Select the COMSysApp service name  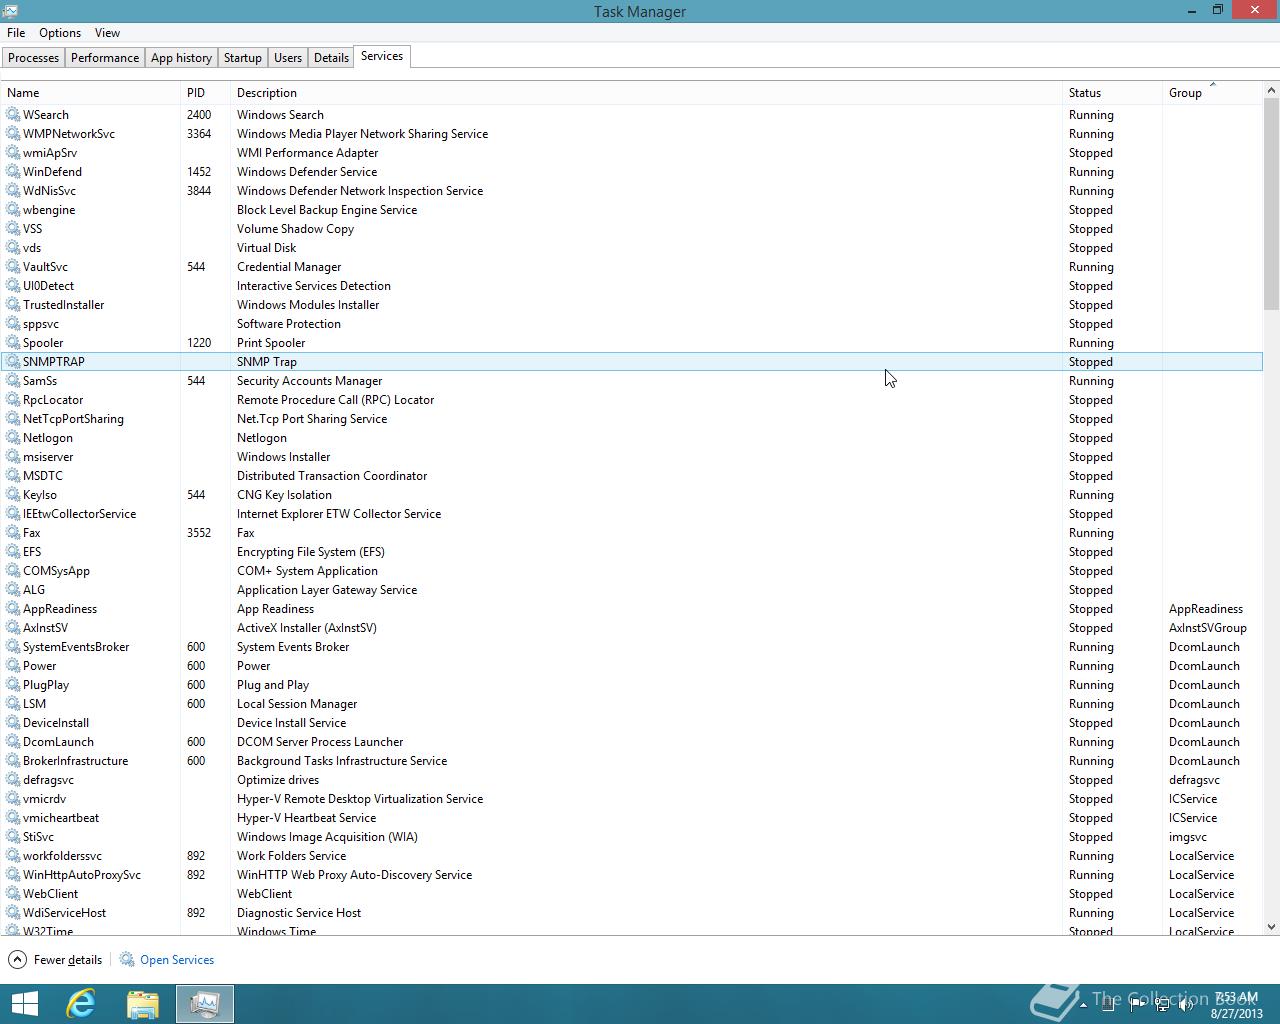click(56, 571)
